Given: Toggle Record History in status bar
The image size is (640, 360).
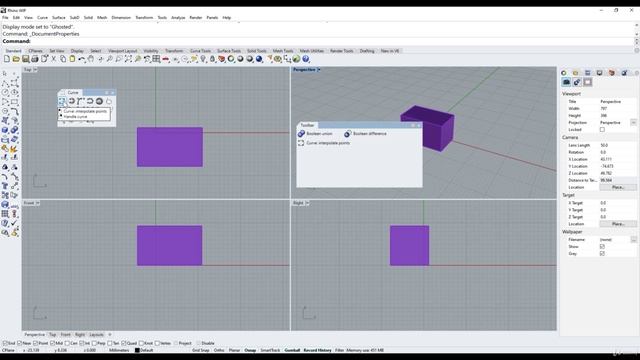Looking at the screenshot, I should pyautogui.click(x=317, y=350).
